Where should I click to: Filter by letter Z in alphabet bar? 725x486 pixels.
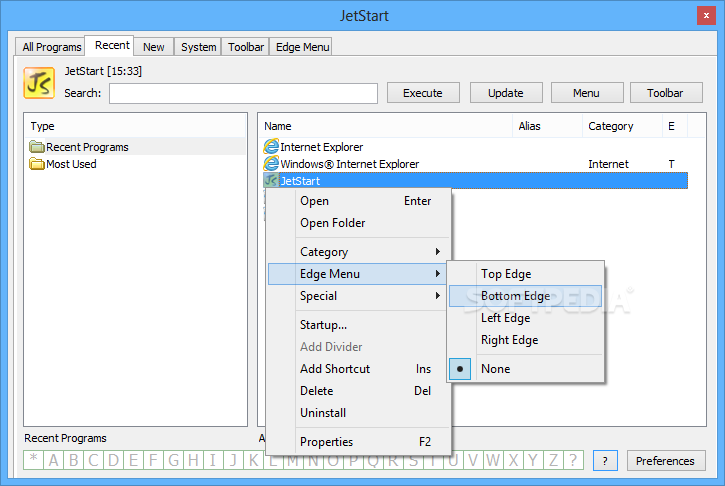(x=553, y=460)
